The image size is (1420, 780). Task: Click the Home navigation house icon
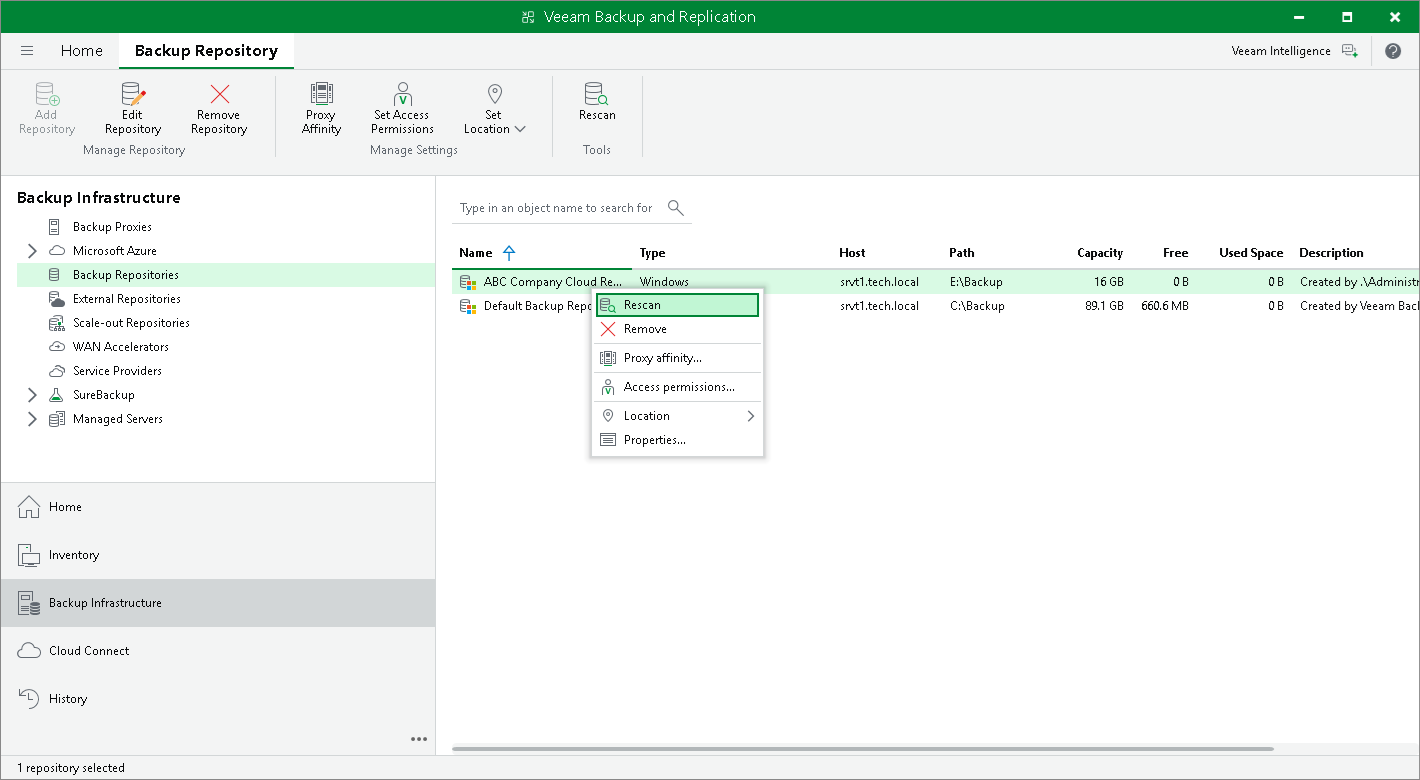(30, 507)
